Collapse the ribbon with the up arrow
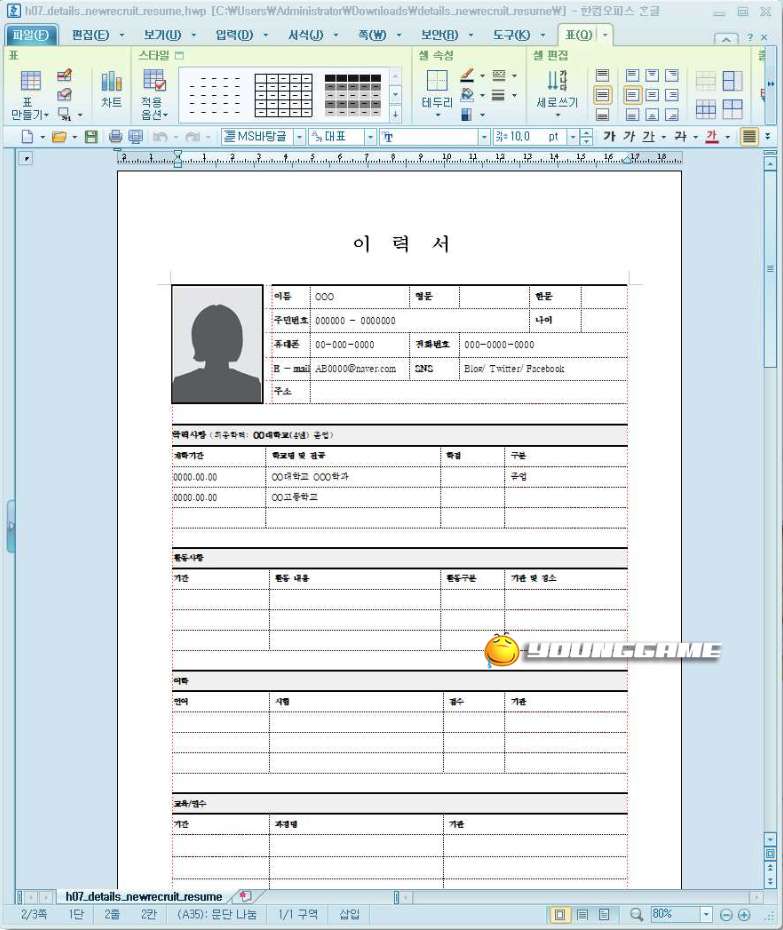The height and width of the screenshot is (930, 783). pos(726,39)
